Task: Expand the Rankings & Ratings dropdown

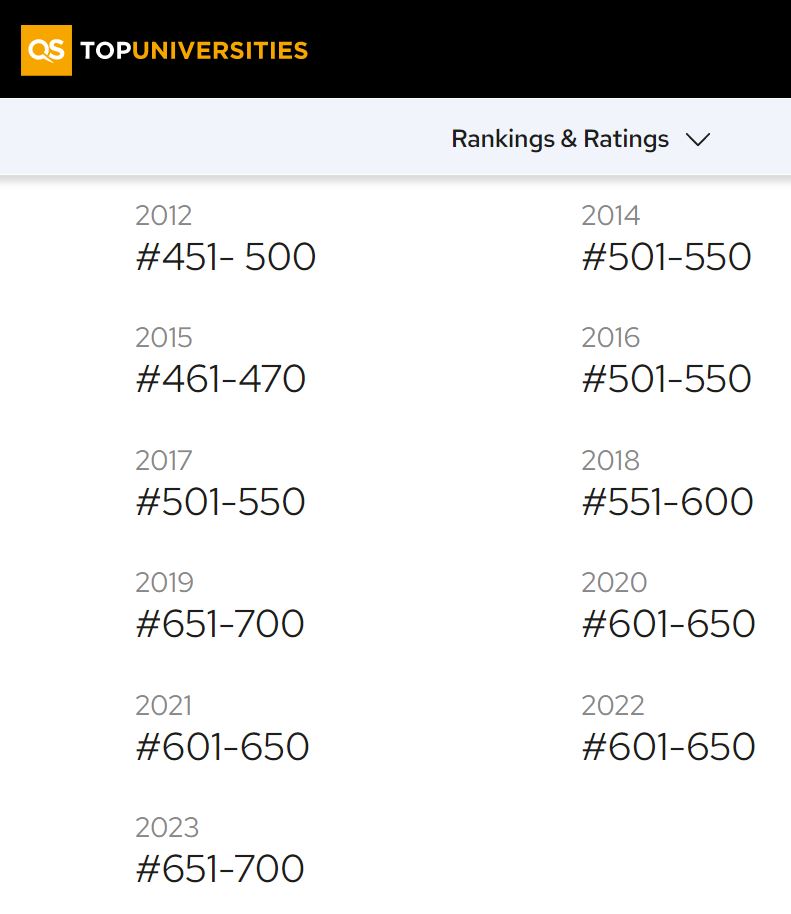Action: click(581, 139)
